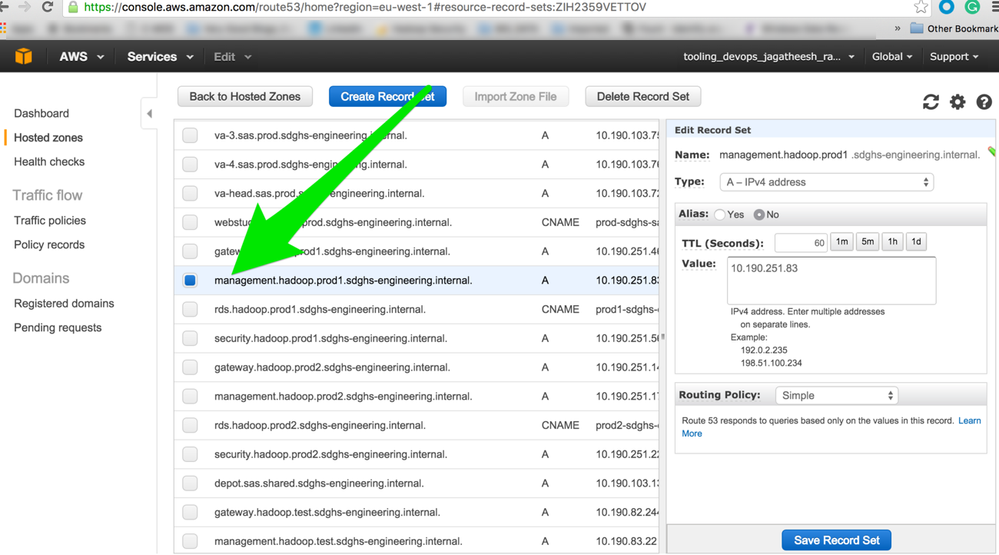The height and width of the screenshot is (555, 999).
Task: Select row gateway.hadoop.test.sdghs-engineering.internal.
Action: coord(417,512)
